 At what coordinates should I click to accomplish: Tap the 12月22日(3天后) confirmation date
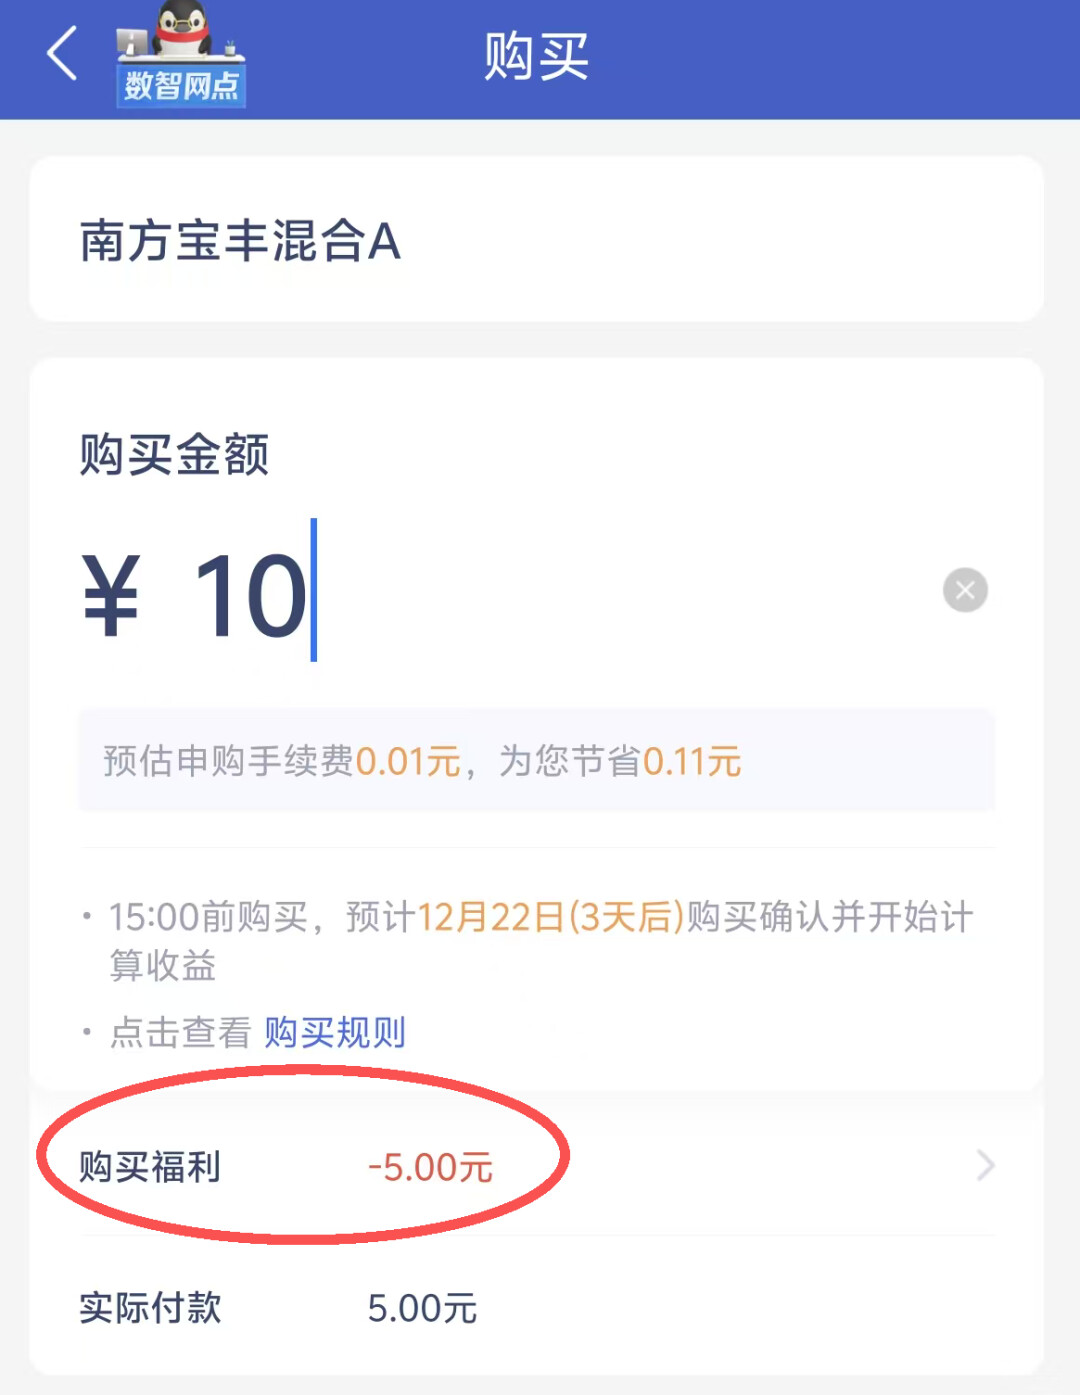550,917
